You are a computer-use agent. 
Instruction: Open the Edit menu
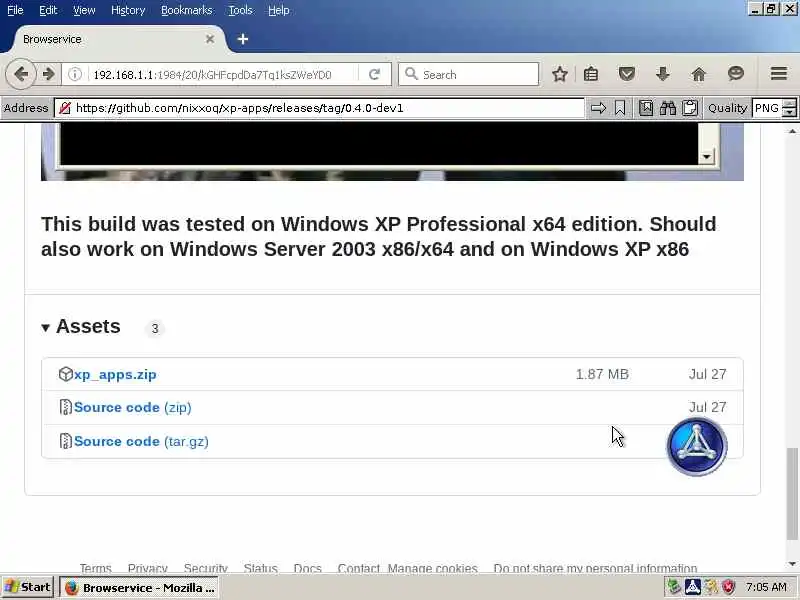pos(48,10)
